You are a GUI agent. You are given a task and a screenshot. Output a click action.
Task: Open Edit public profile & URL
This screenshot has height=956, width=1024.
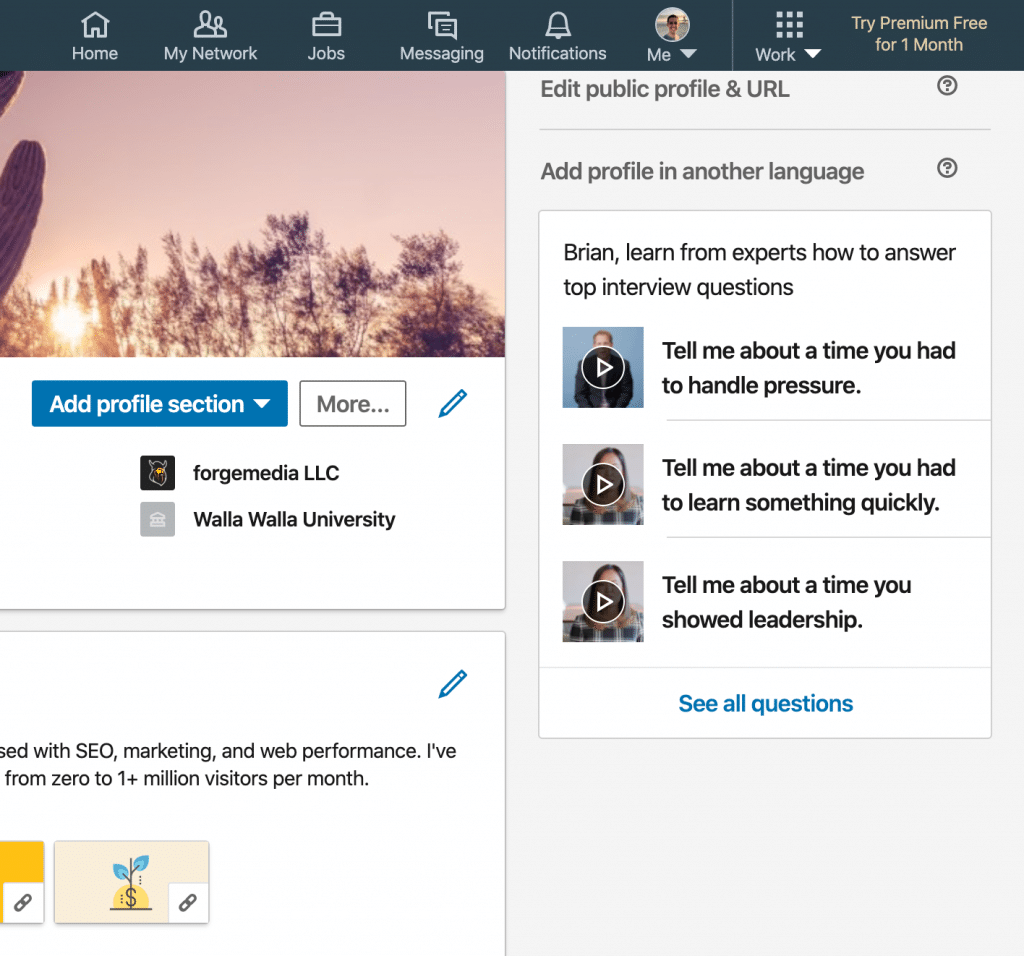(x=665, y=89)
